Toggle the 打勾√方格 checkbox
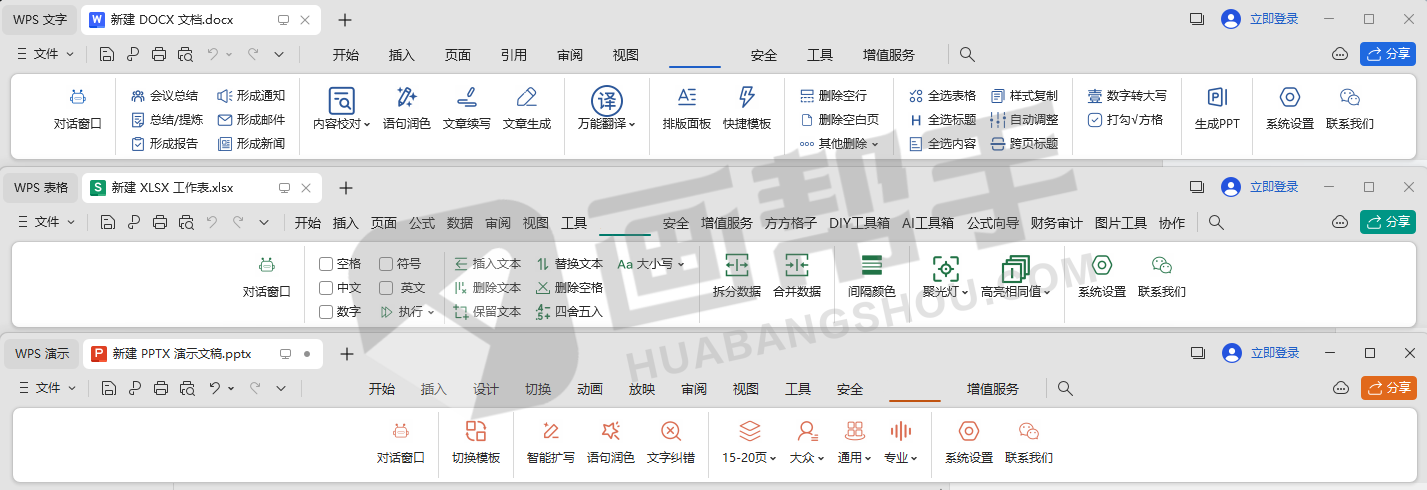This screenshot has width=1427, height=490. click(1095, 119)
